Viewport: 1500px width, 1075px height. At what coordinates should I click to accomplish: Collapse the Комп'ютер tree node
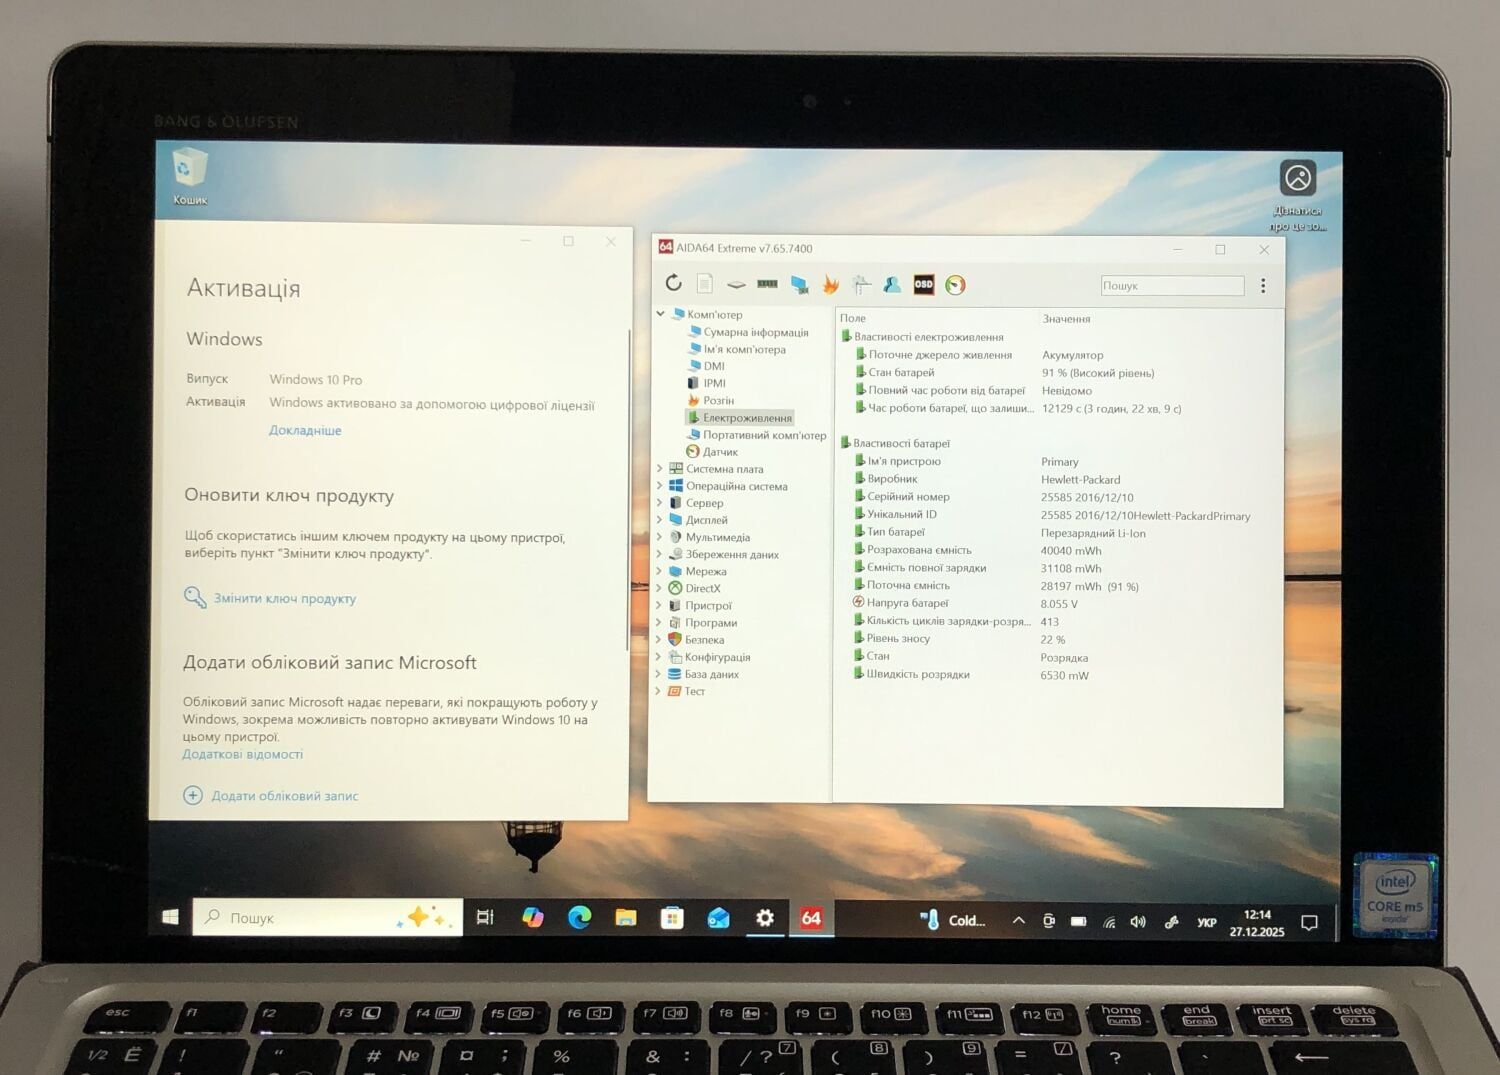pos(661,314)
